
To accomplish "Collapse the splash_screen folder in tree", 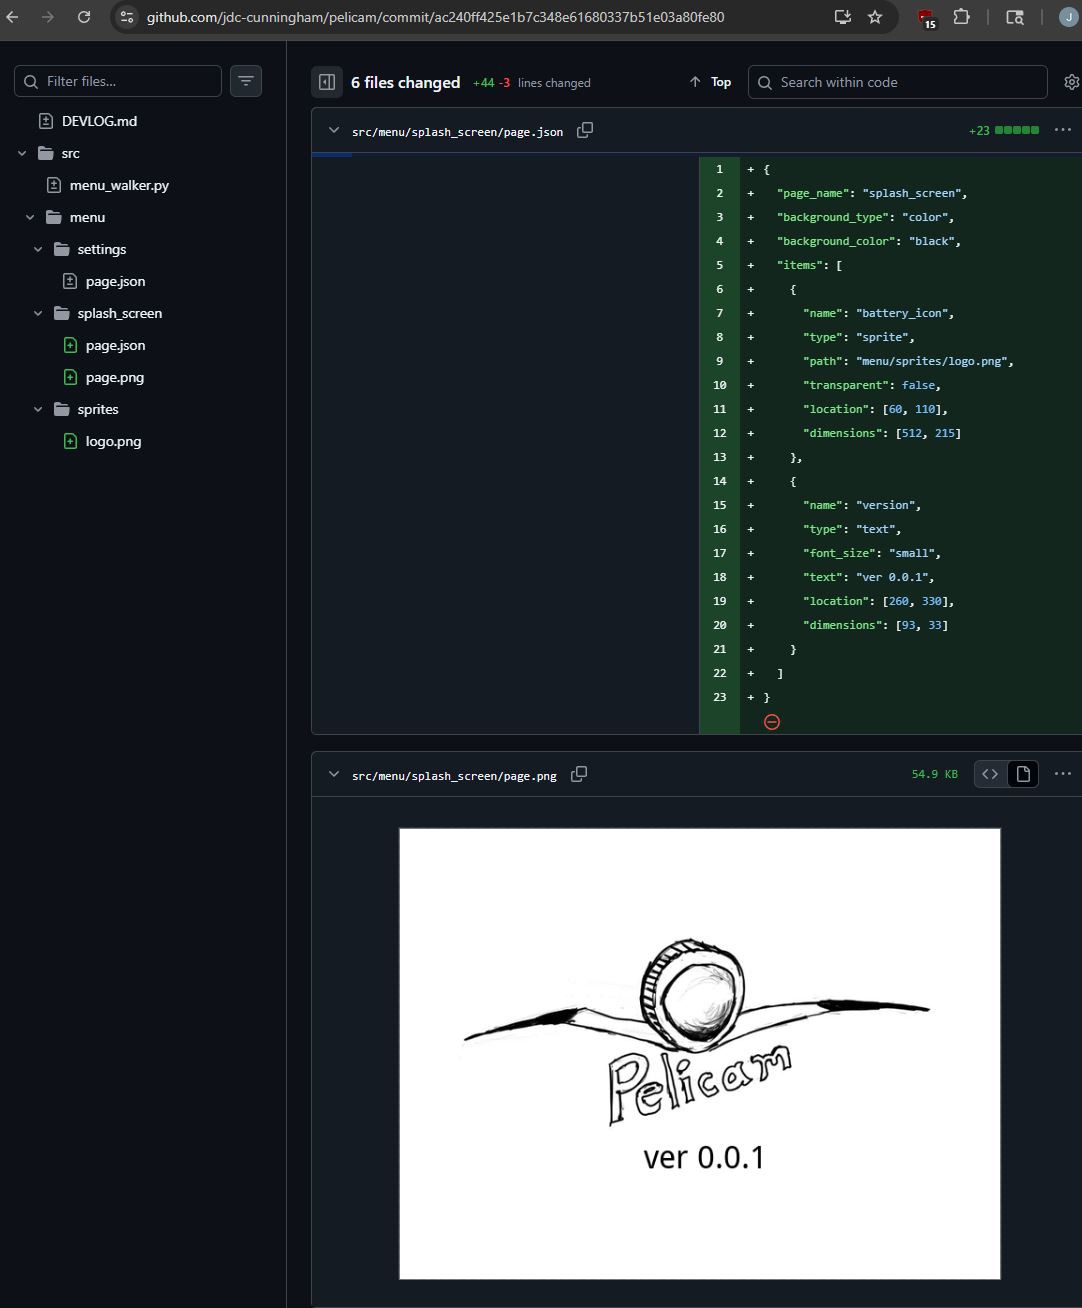I will click(x=38, y=313).
